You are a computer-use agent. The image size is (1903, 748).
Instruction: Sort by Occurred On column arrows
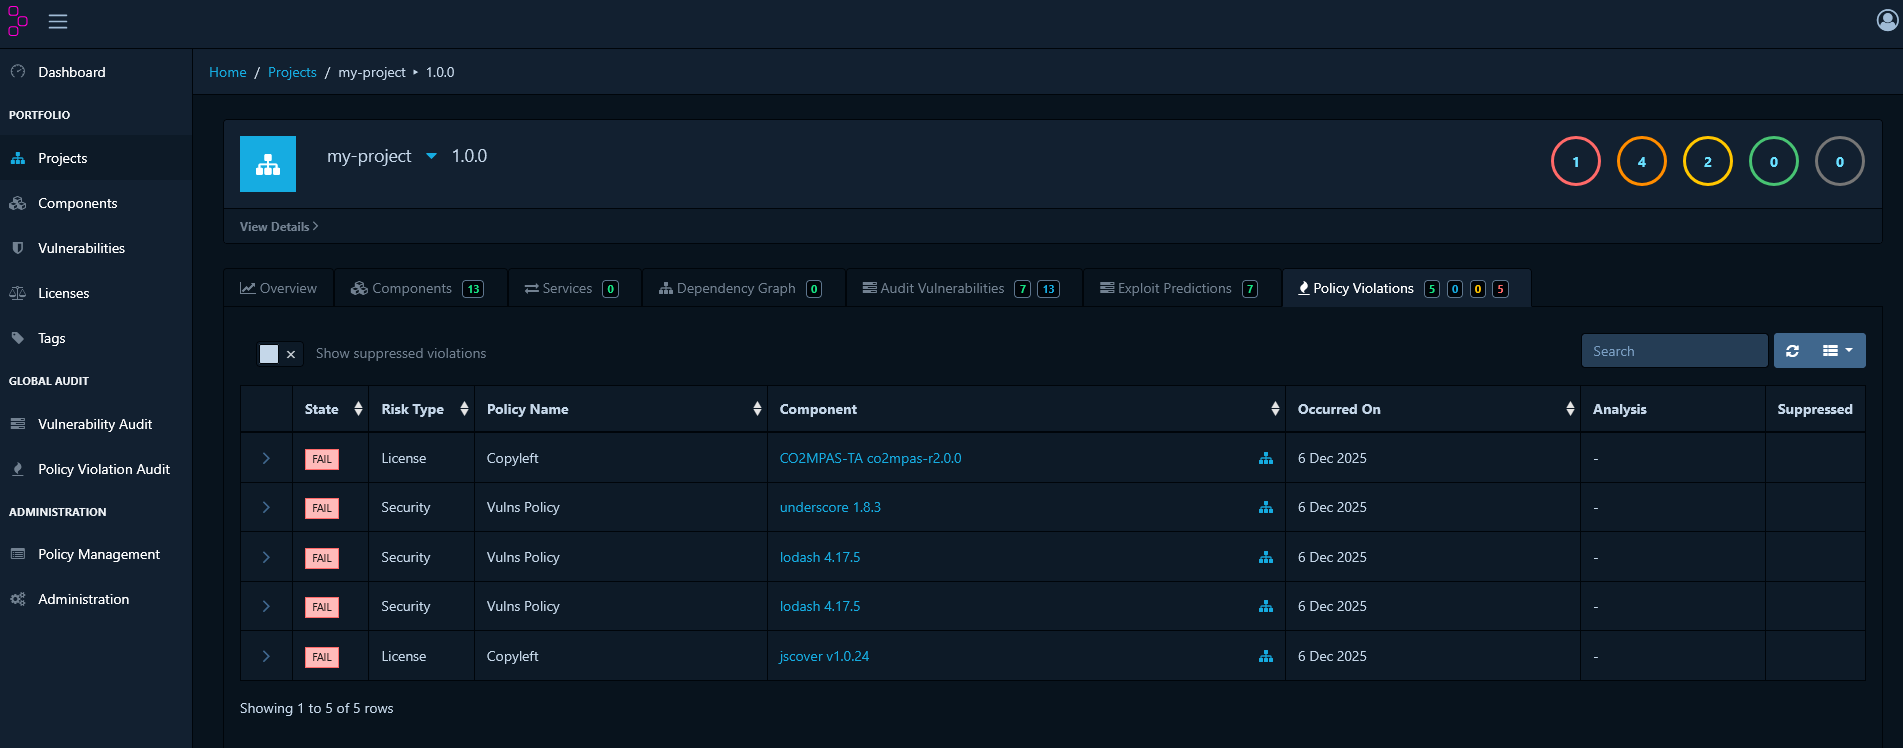tap(1570, 409)
